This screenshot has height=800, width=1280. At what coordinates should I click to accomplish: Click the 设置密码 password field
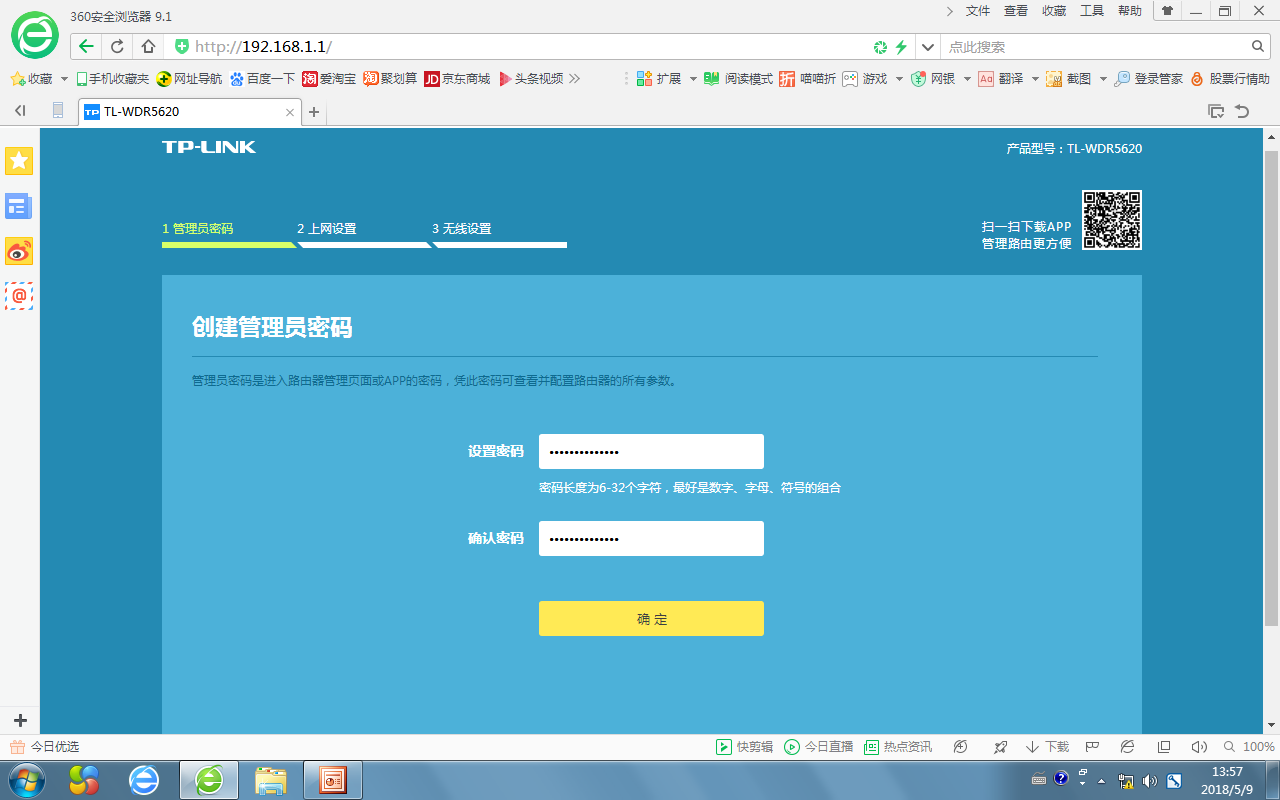[x=651, y=452]
